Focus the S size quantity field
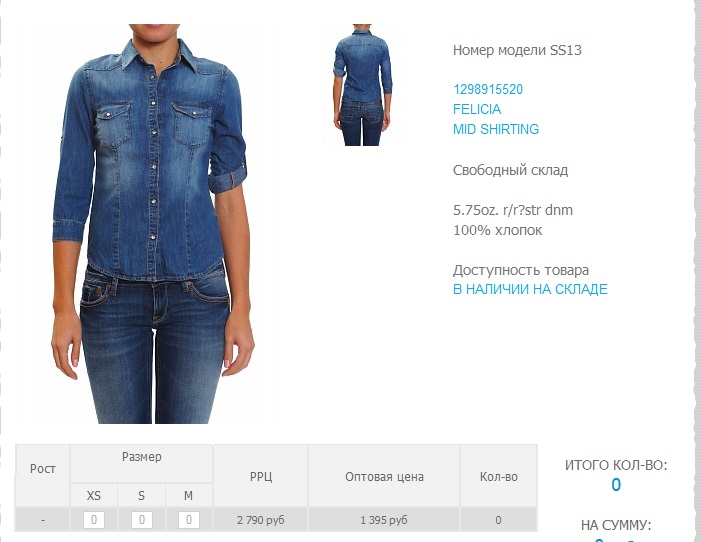Viewport: 701px width, 542px height. [x=141, y=520]
